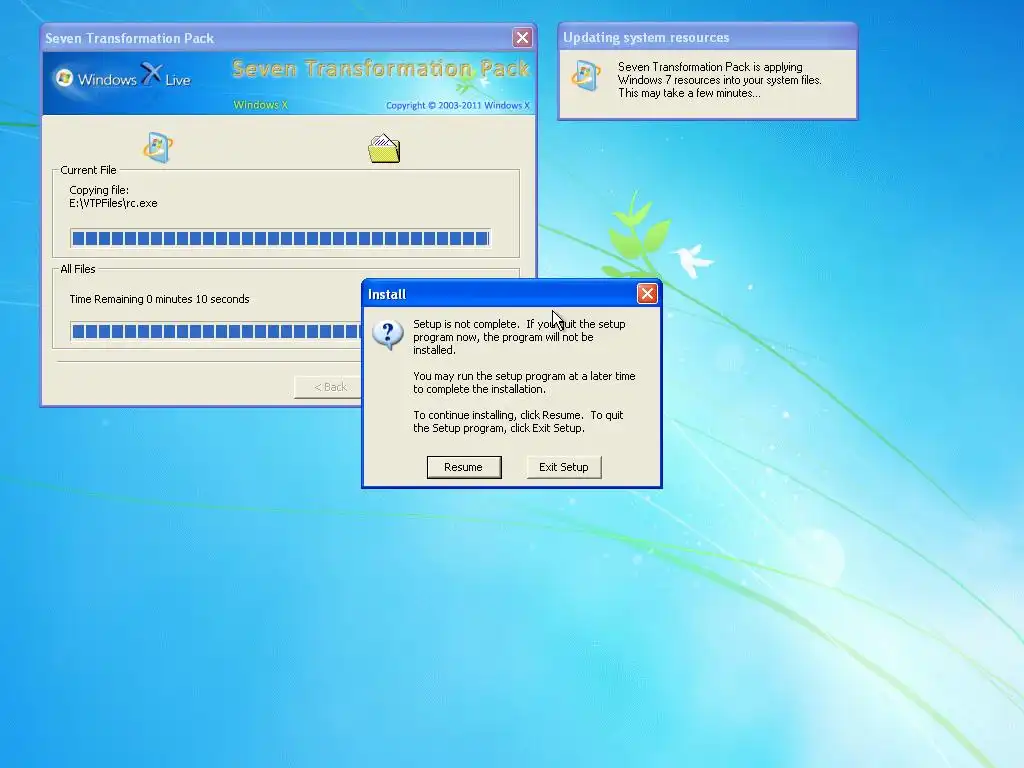
Task: Click Resume in the Install dialog
Action: (x=464, y=467)
